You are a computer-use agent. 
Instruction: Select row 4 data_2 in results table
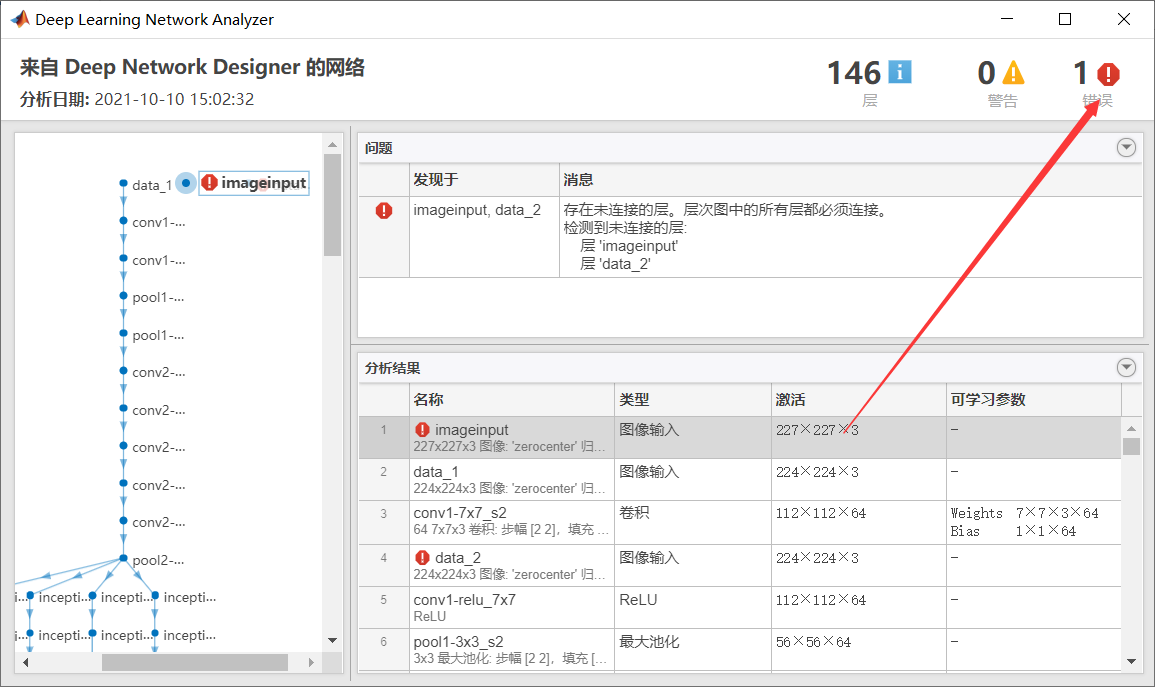tap(740, 566)
